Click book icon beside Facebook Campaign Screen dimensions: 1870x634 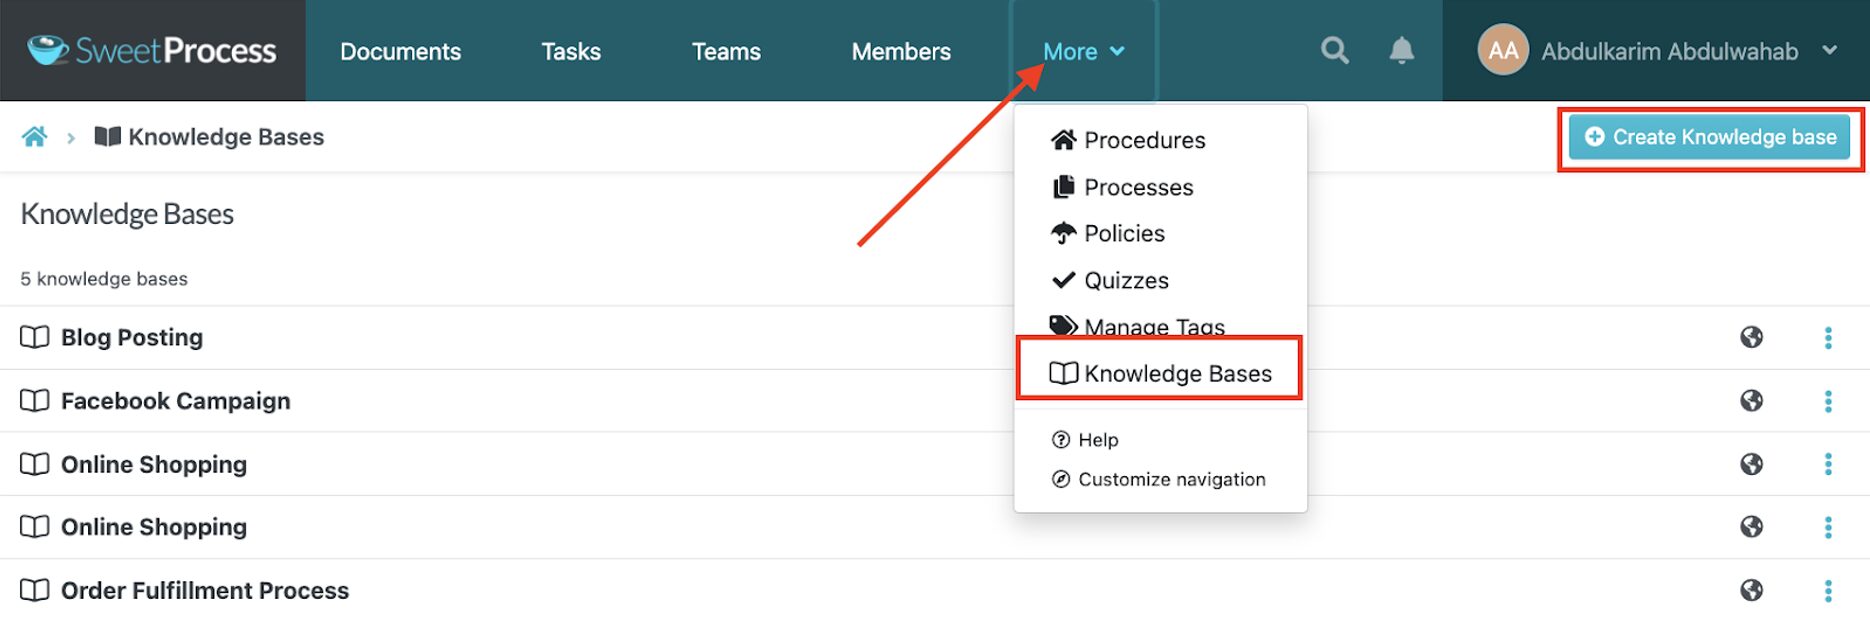[35, 400]
